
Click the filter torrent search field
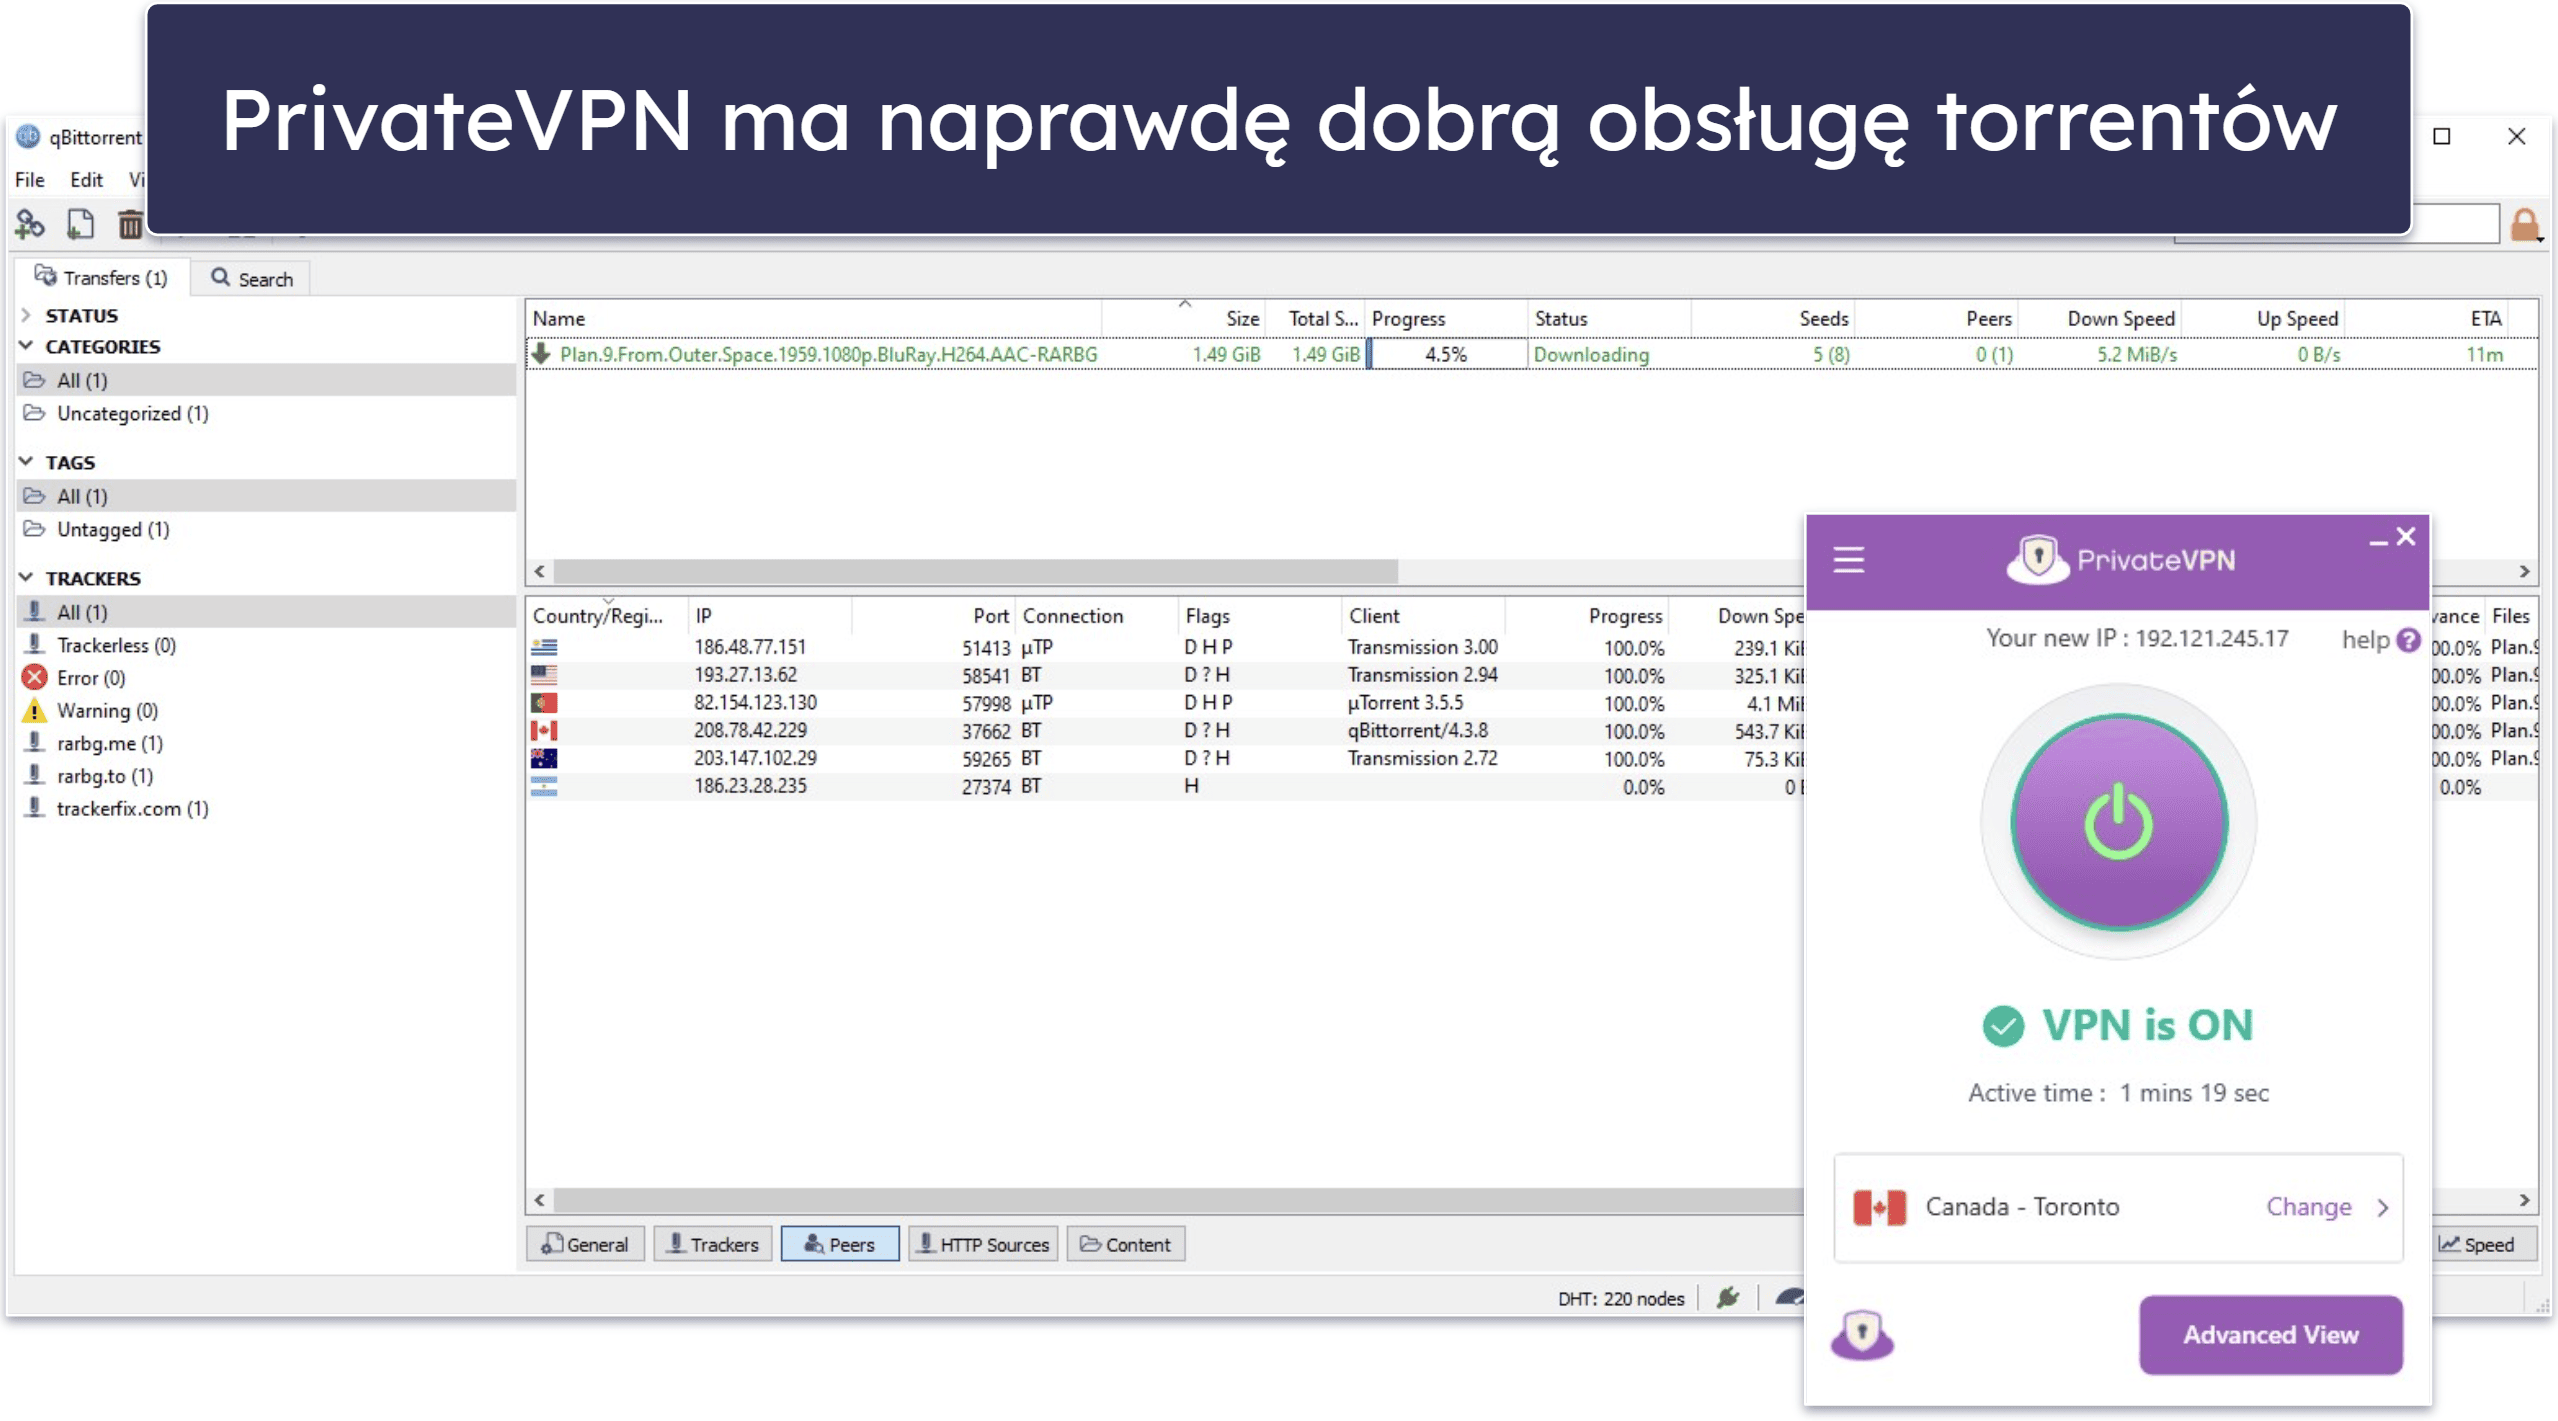pos(2456,225)
